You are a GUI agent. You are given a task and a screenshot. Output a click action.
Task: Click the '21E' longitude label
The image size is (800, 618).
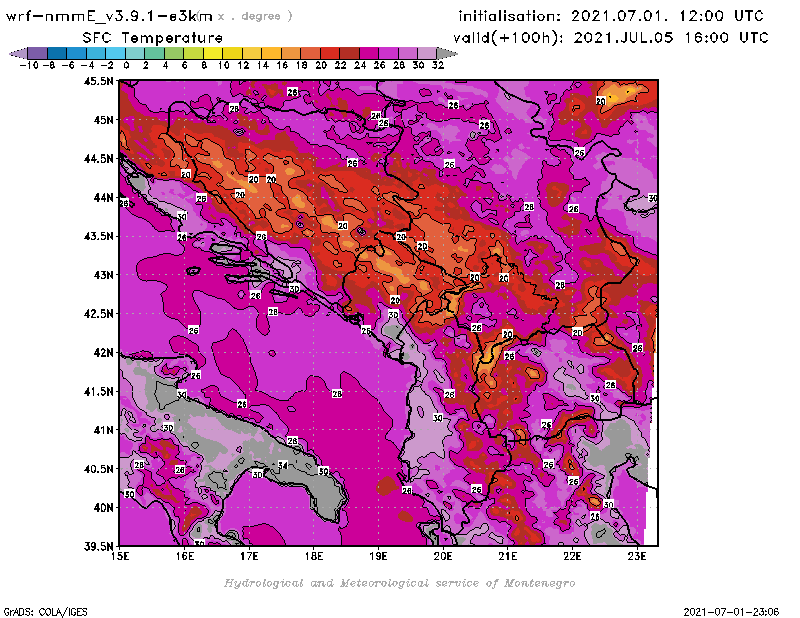508,556
